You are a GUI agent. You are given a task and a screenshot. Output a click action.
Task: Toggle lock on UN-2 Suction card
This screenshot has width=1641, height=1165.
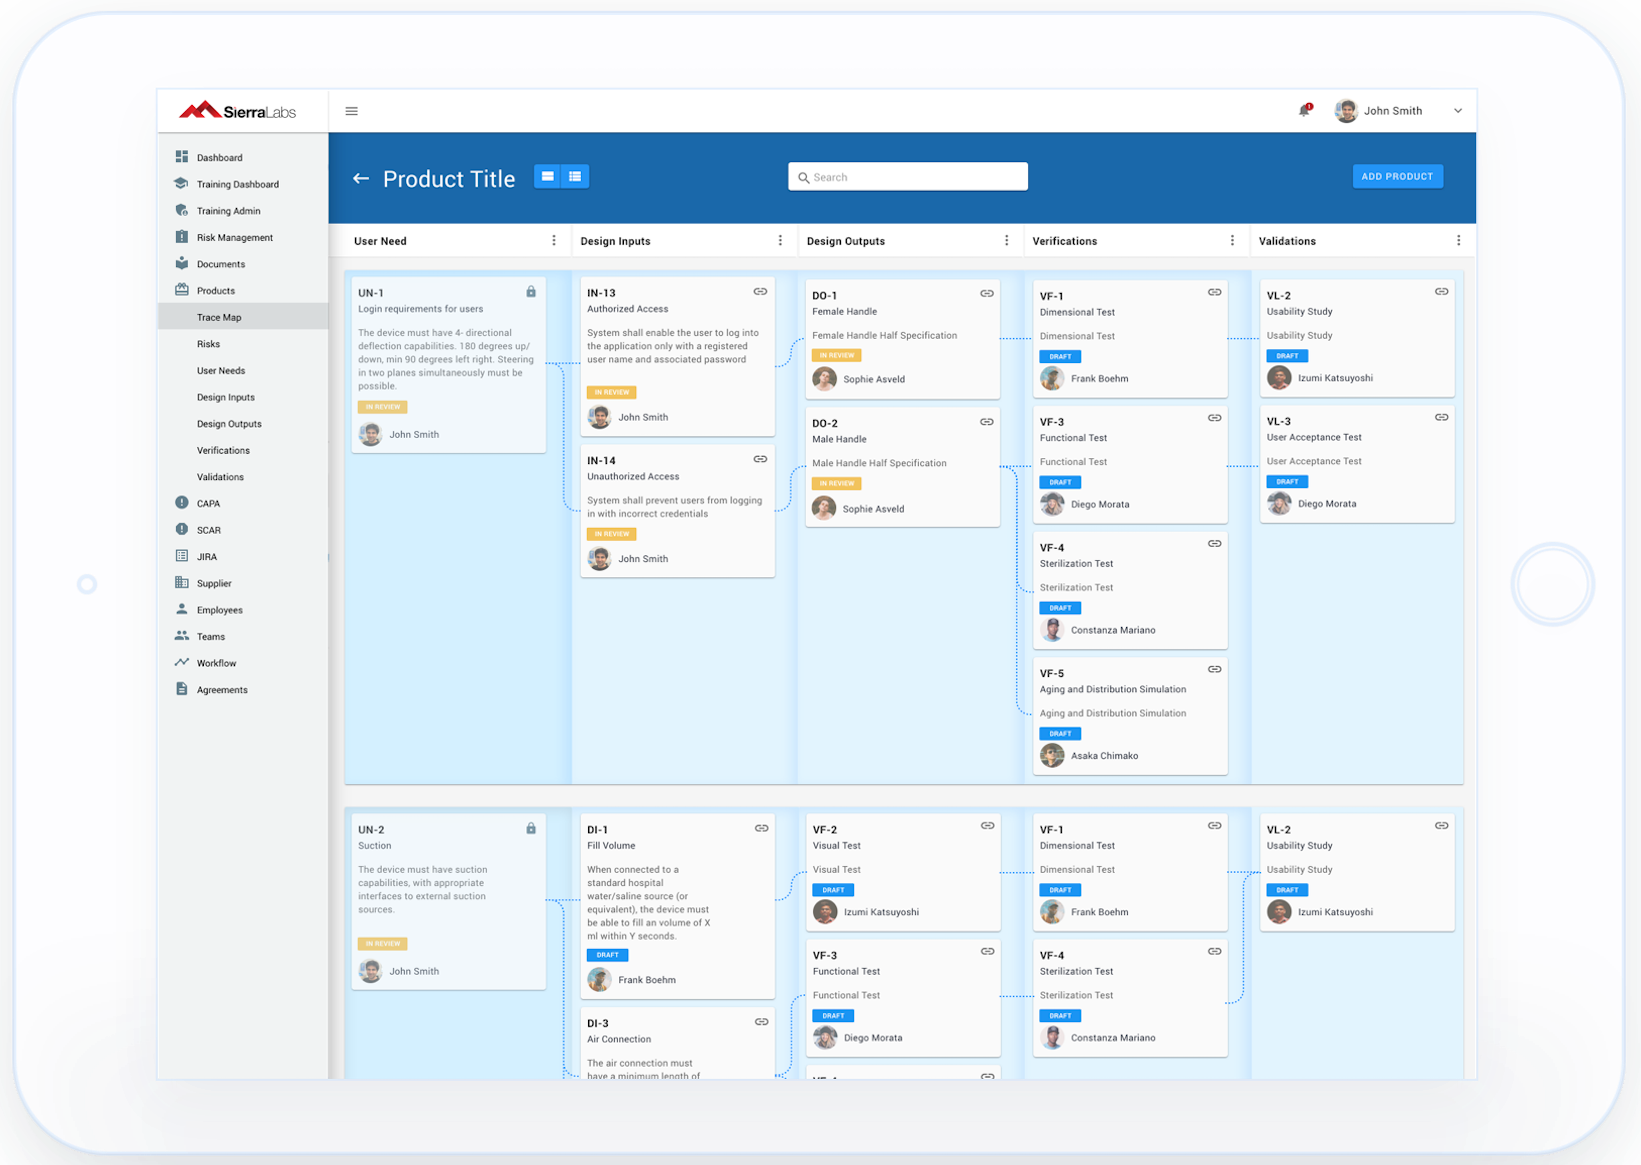531,829
